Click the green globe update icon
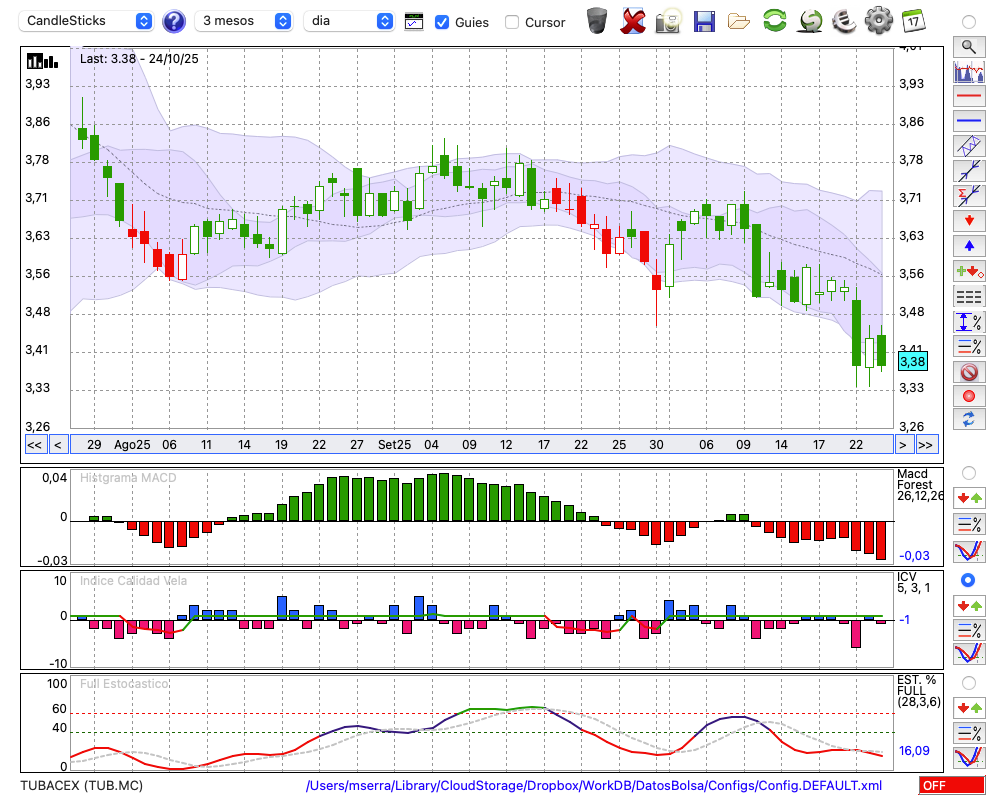 [810, 21]
